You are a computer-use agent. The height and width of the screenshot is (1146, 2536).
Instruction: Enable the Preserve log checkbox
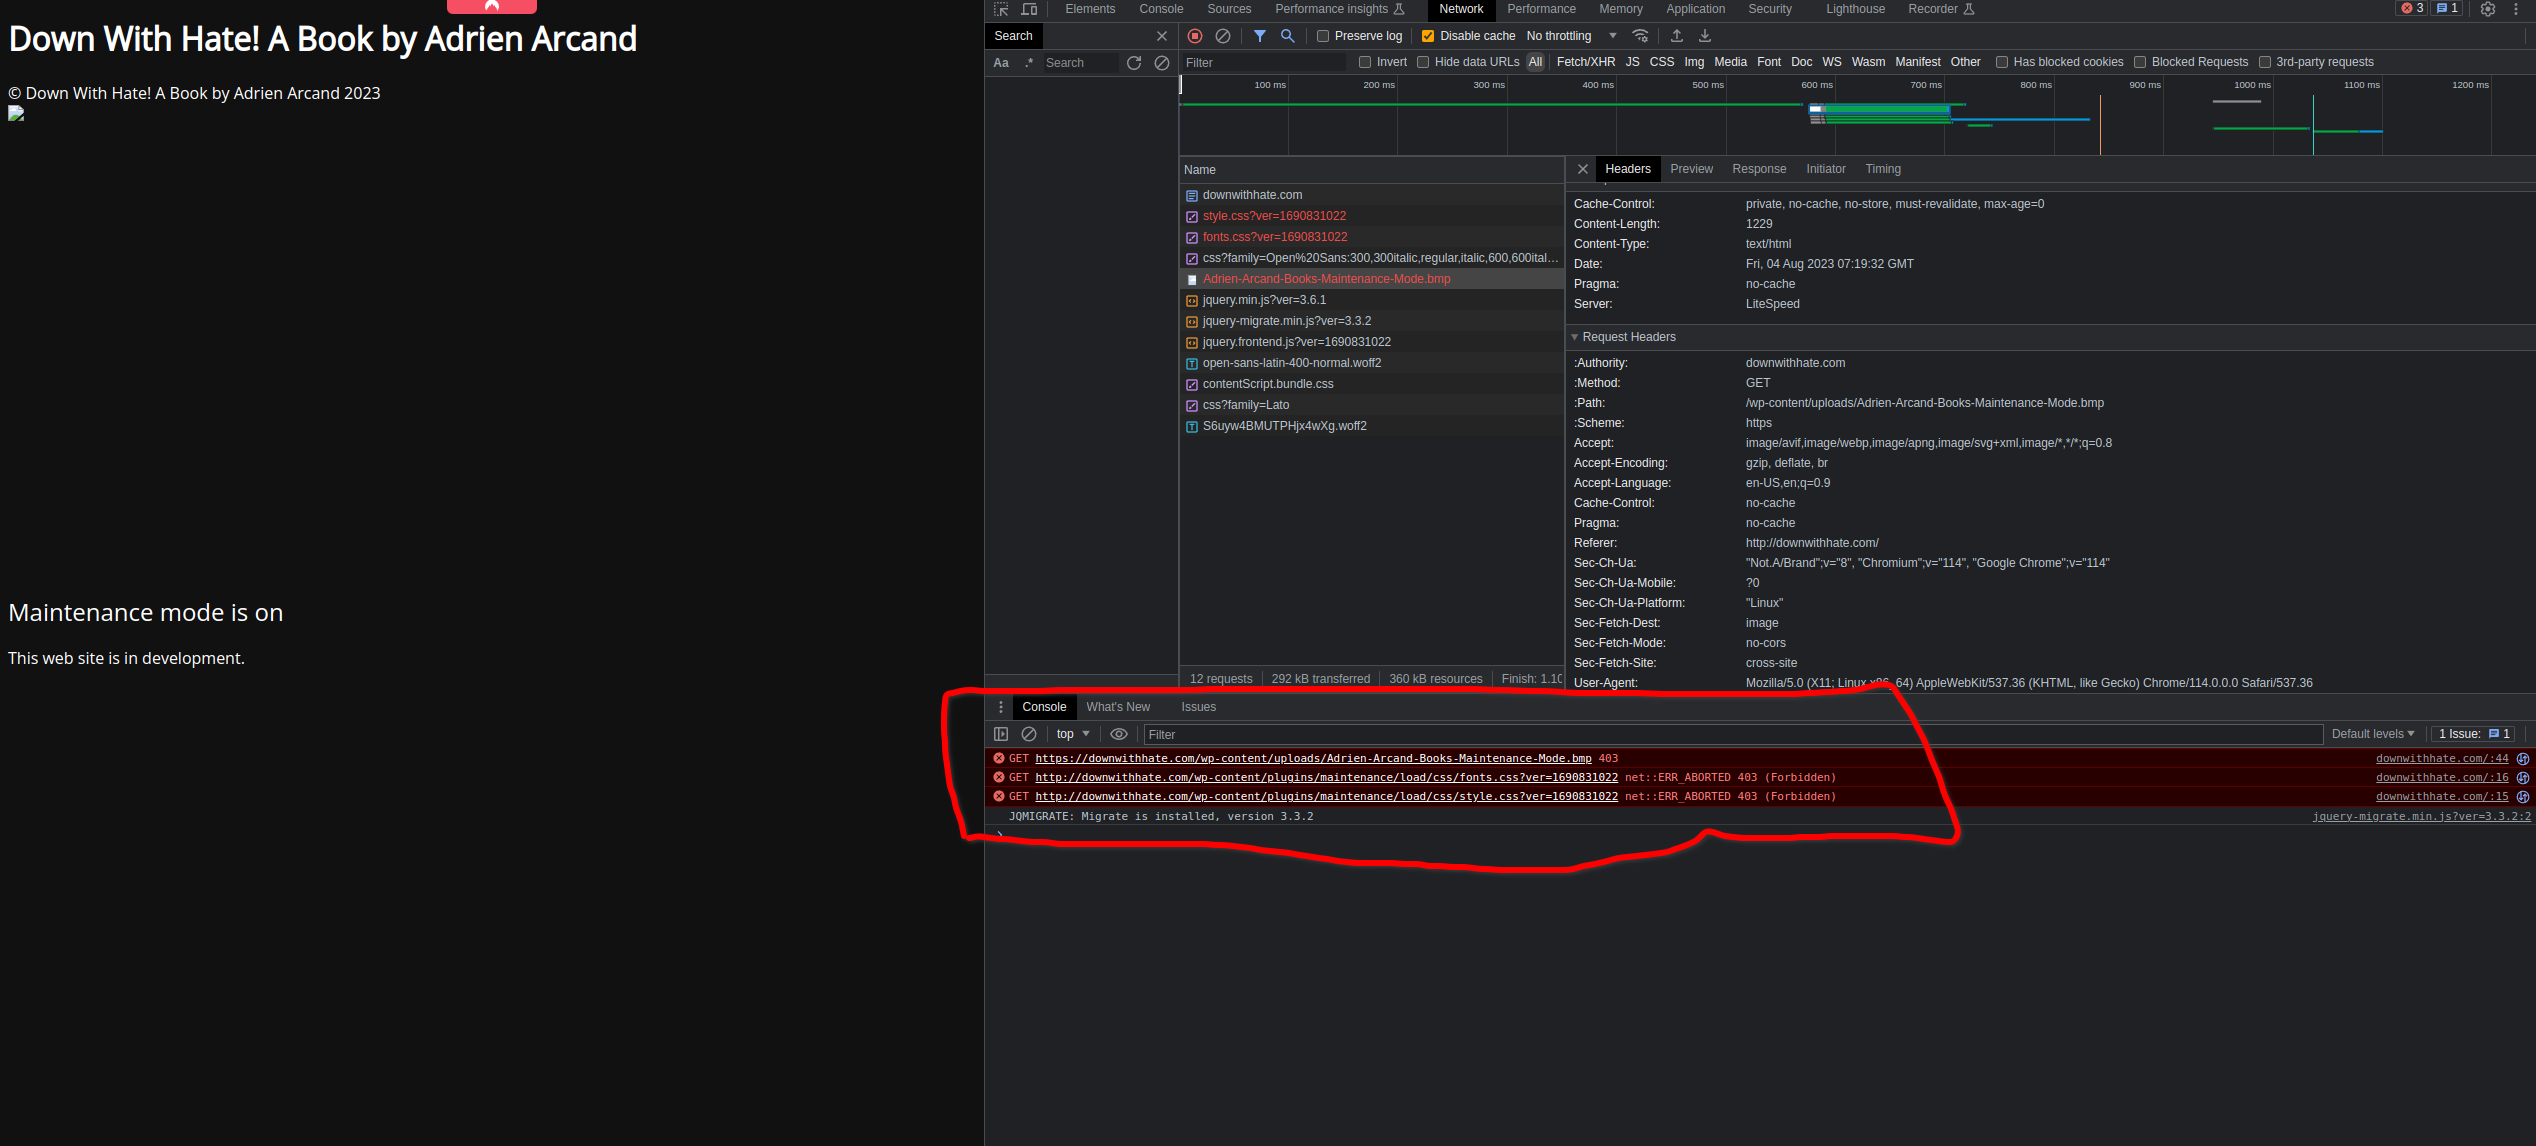[x=1323, y=36]
